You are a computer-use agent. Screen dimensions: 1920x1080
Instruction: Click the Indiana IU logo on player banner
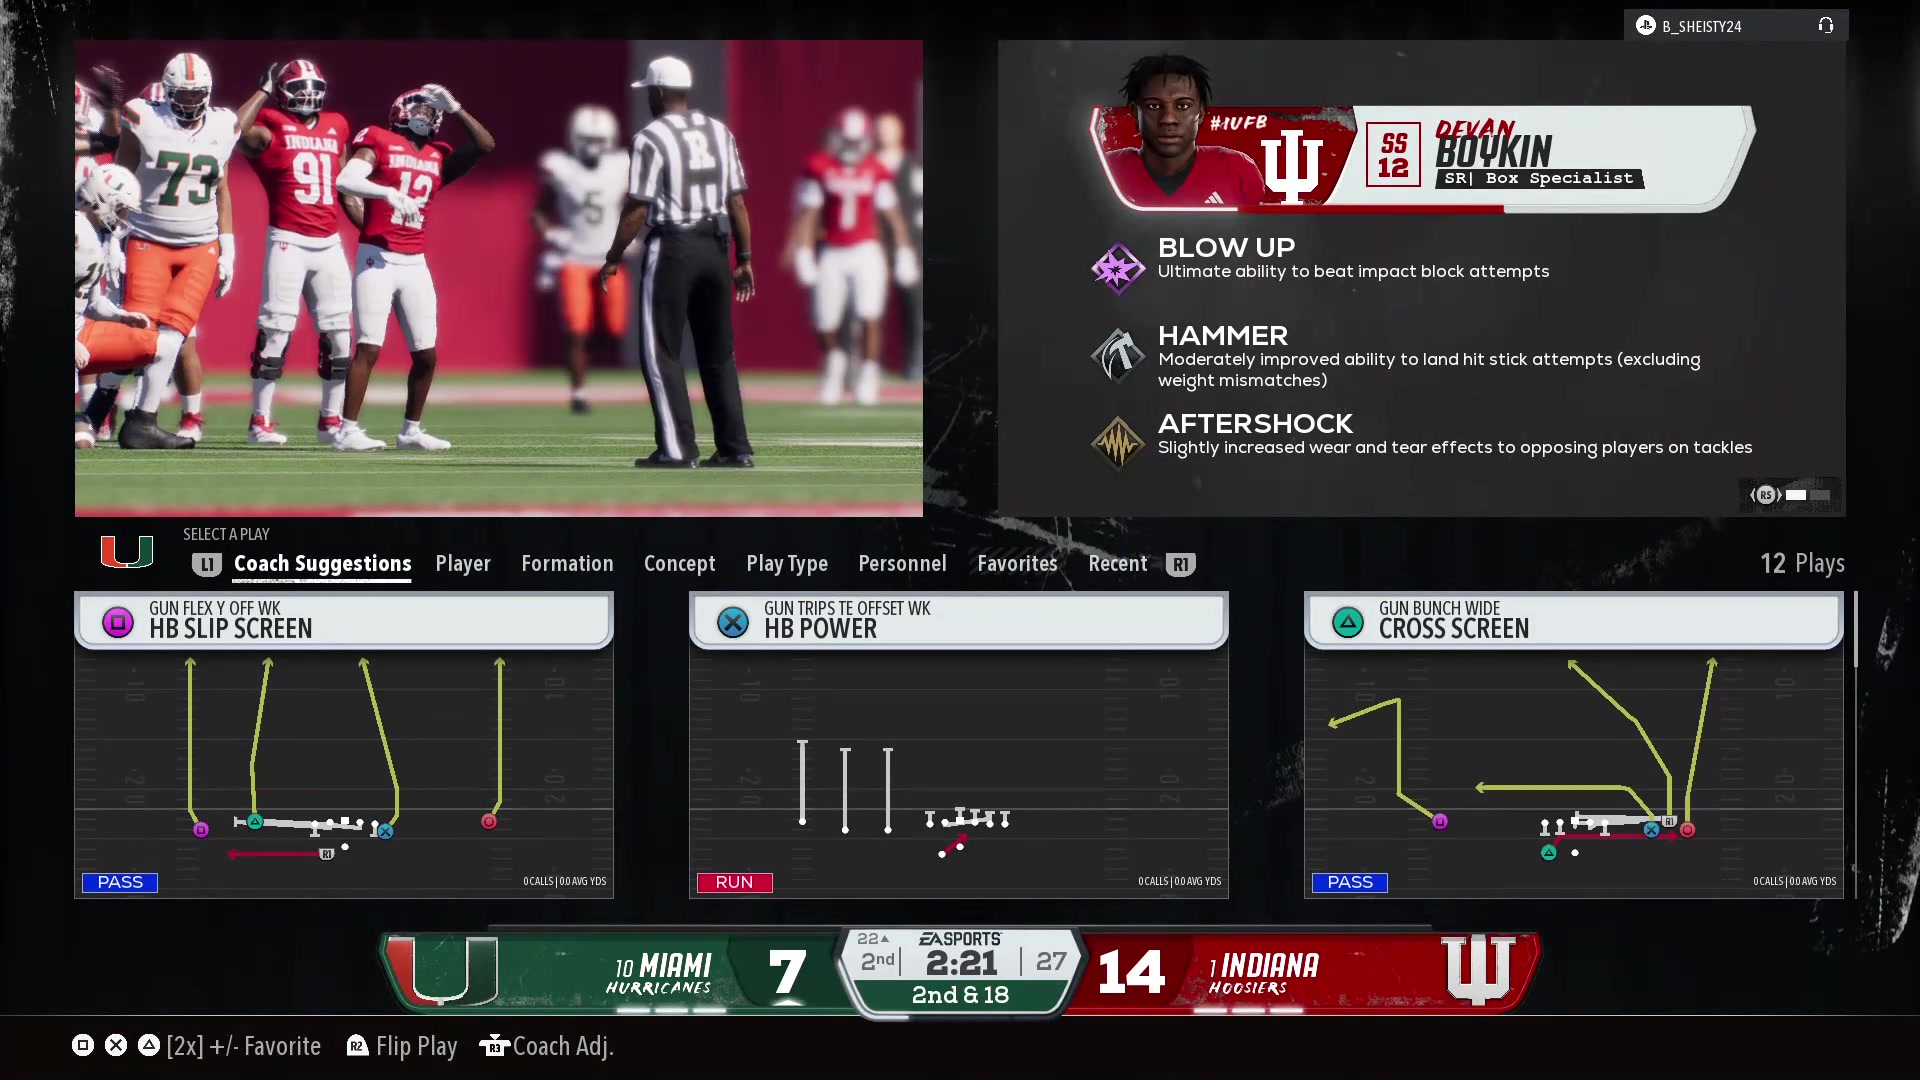pos(1292,166)
